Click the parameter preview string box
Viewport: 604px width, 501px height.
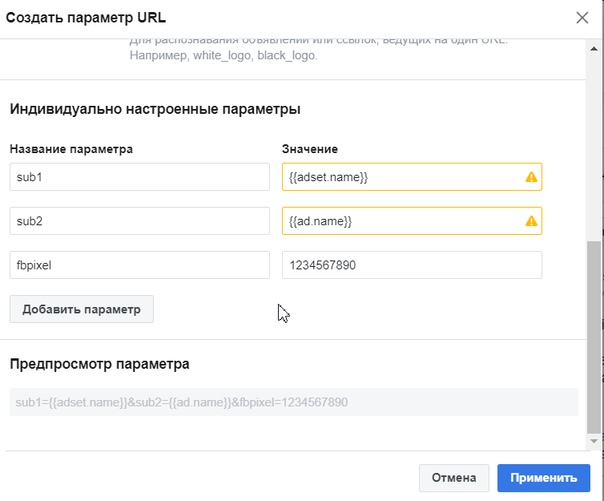pos(294,402)
